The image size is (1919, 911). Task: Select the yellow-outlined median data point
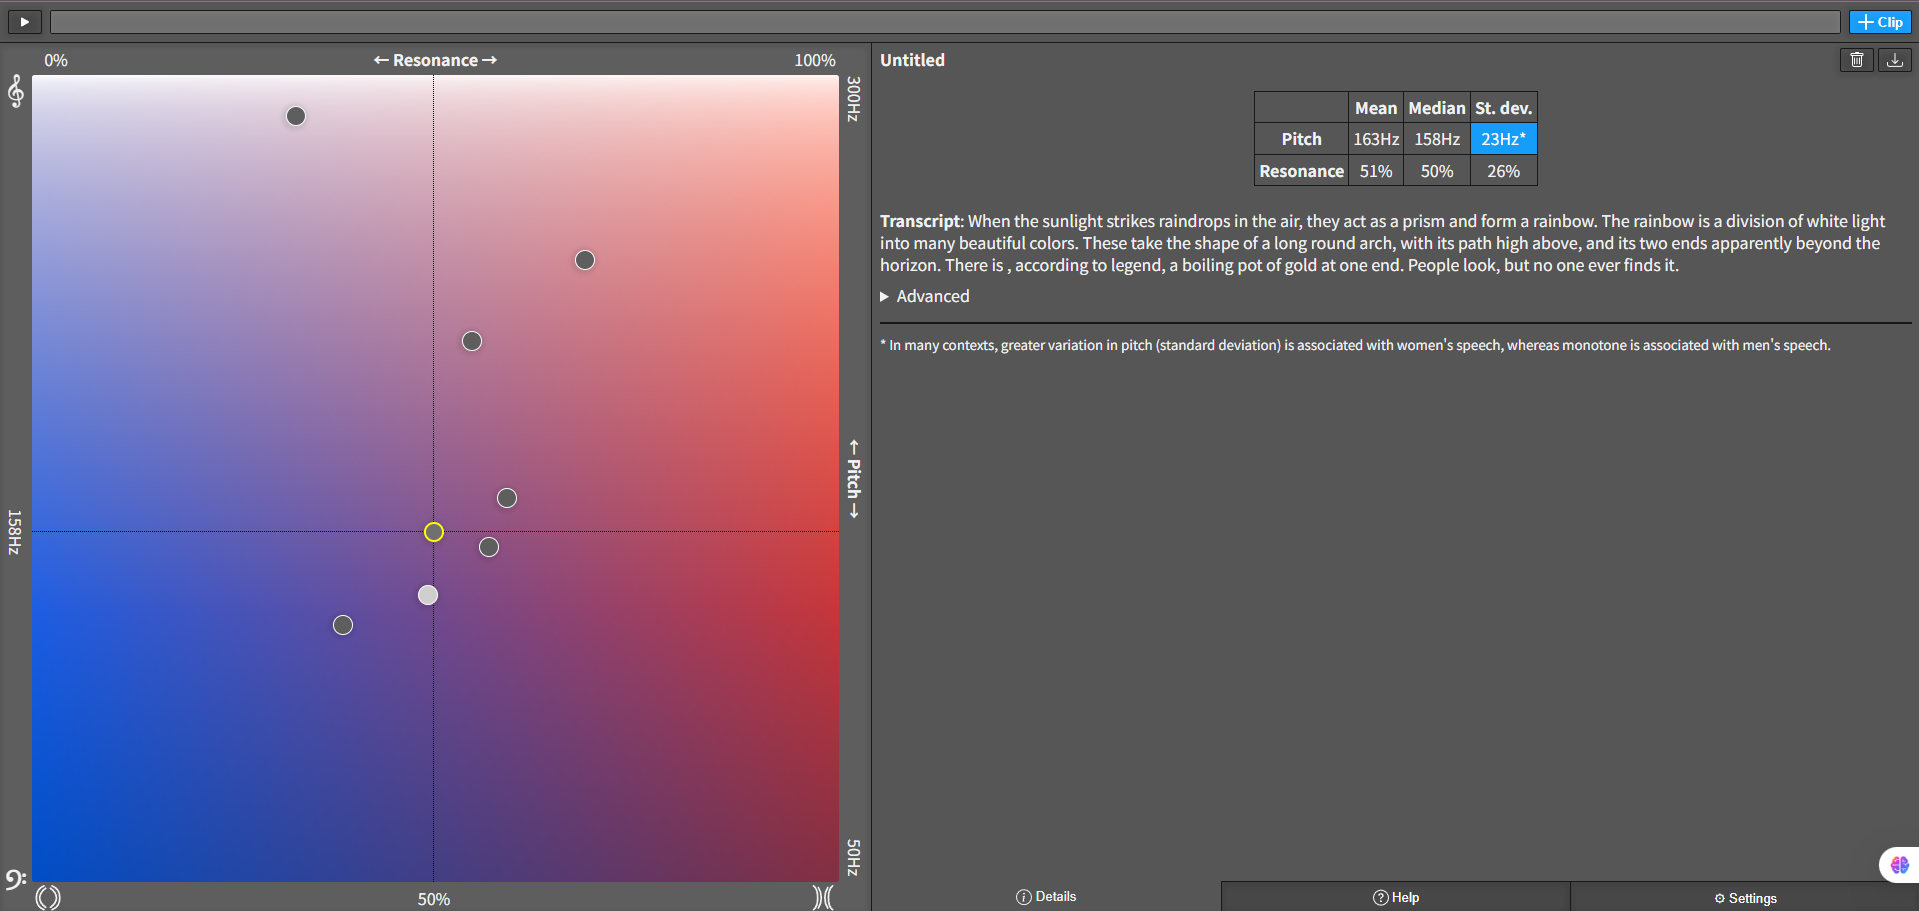click(x=434, y=532)
